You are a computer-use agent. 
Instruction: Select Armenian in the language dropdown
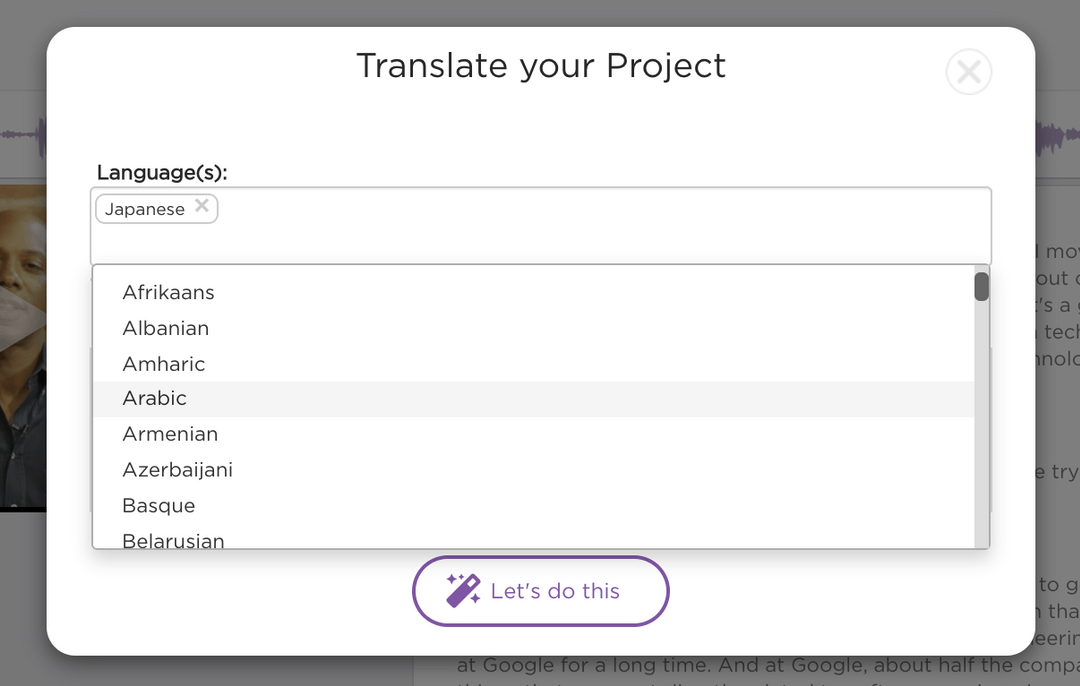170,434
